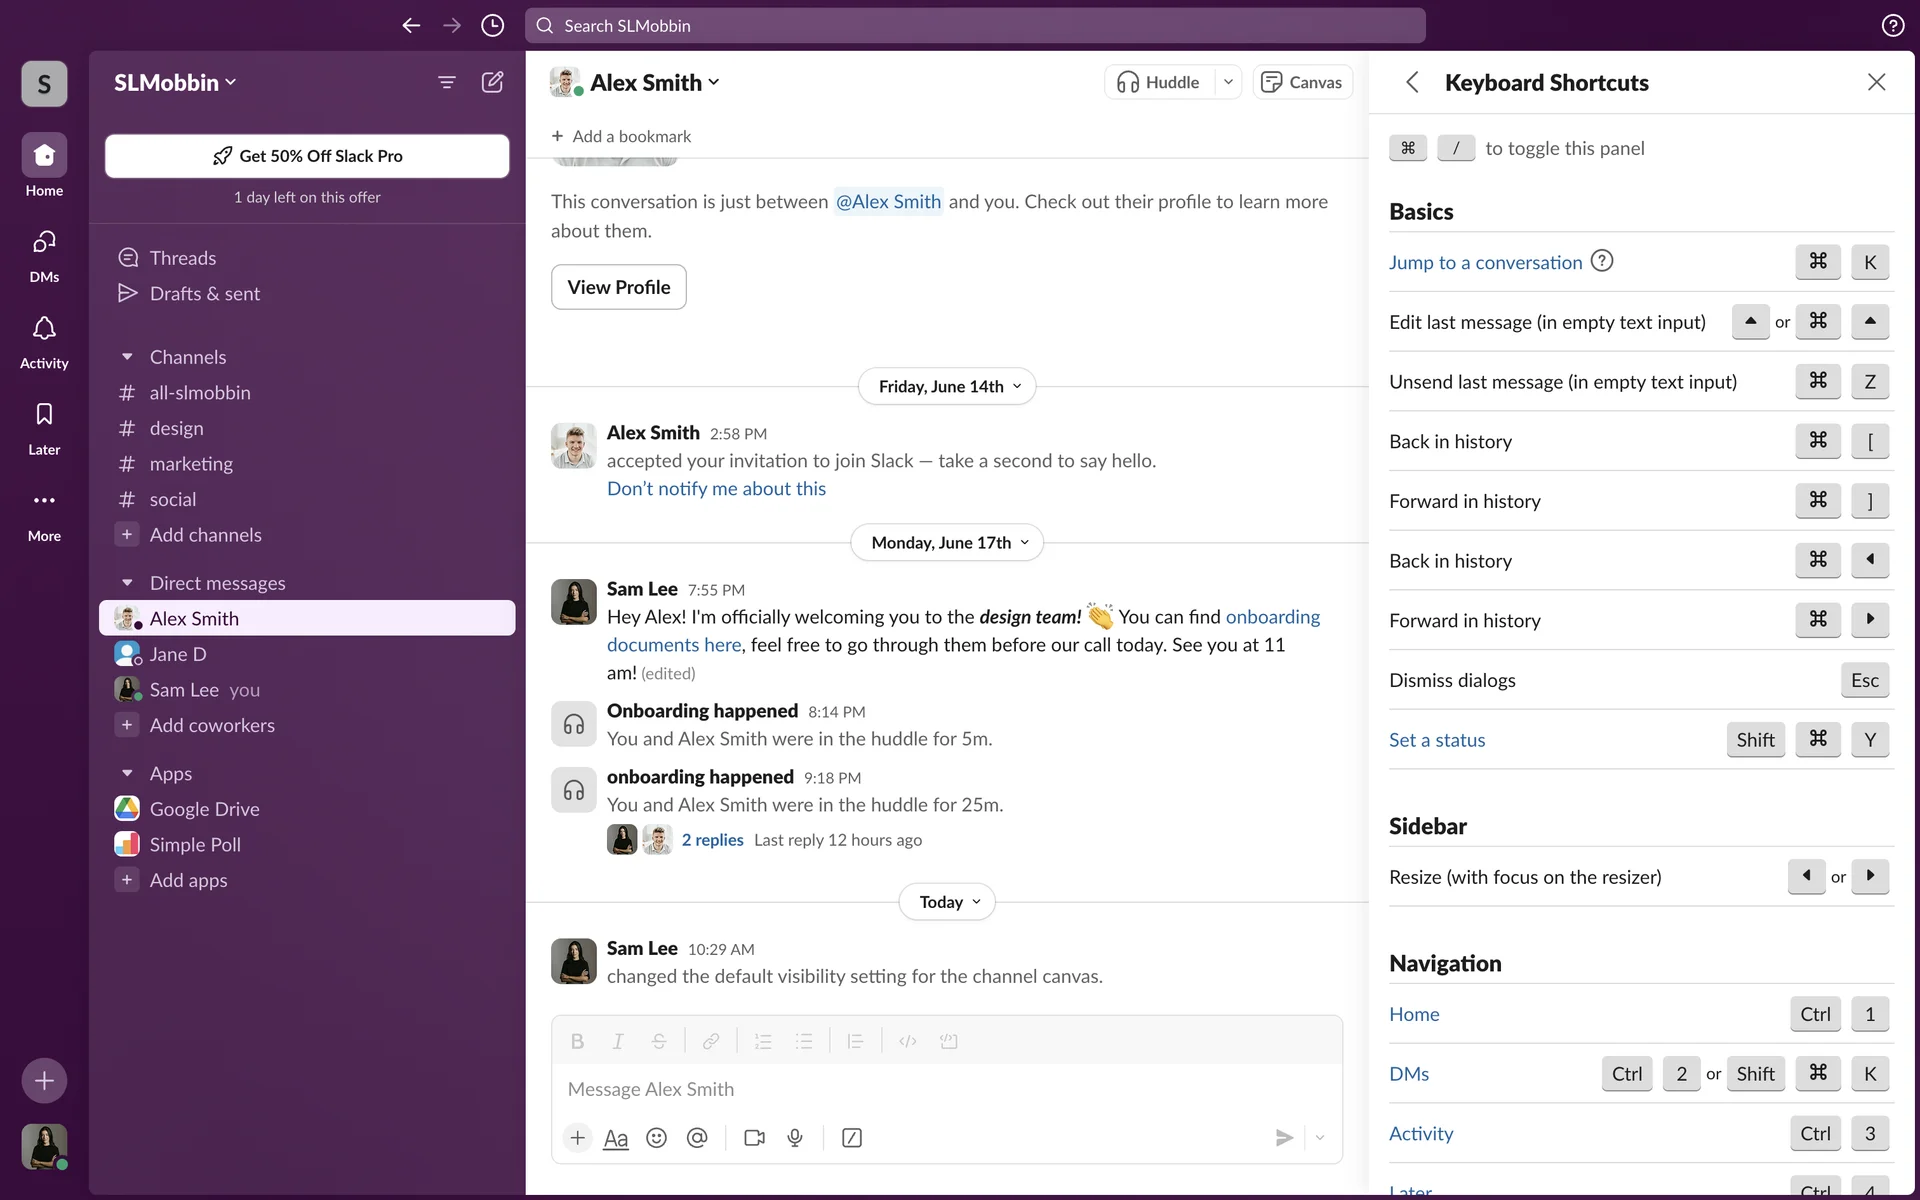
Task: Open the Activity bell in sidebar
Action: tap(44, 340)
